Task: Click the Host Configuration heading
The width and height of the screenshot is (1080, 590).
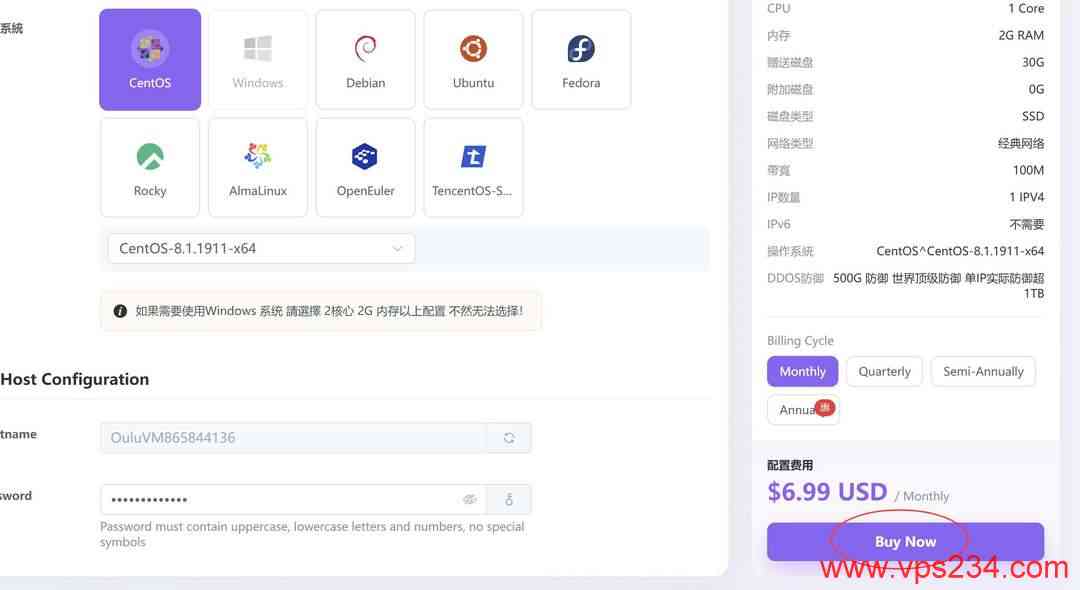Action: [x=74, y=379]
